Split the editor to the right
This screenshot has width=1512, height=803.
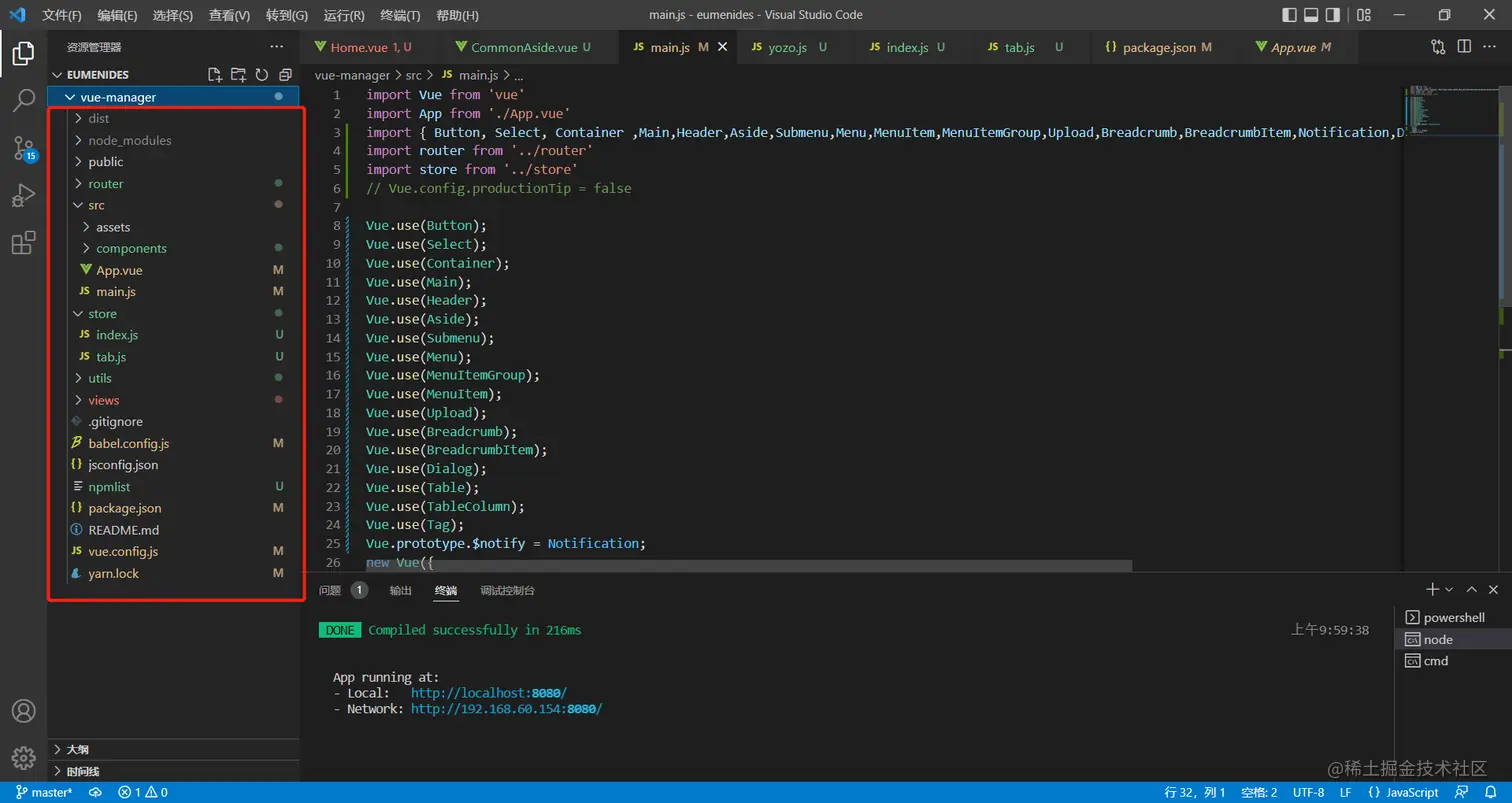click(x=1464, y=47)
